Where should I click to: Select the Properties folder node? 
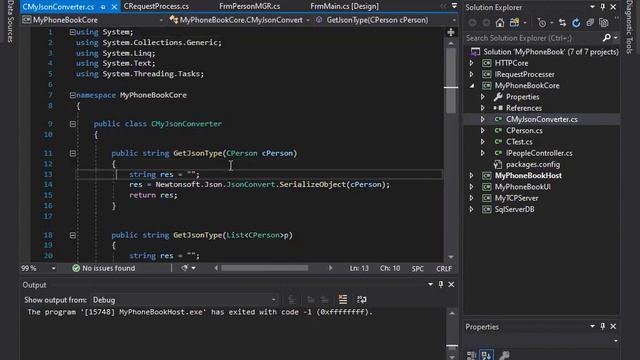522,97
